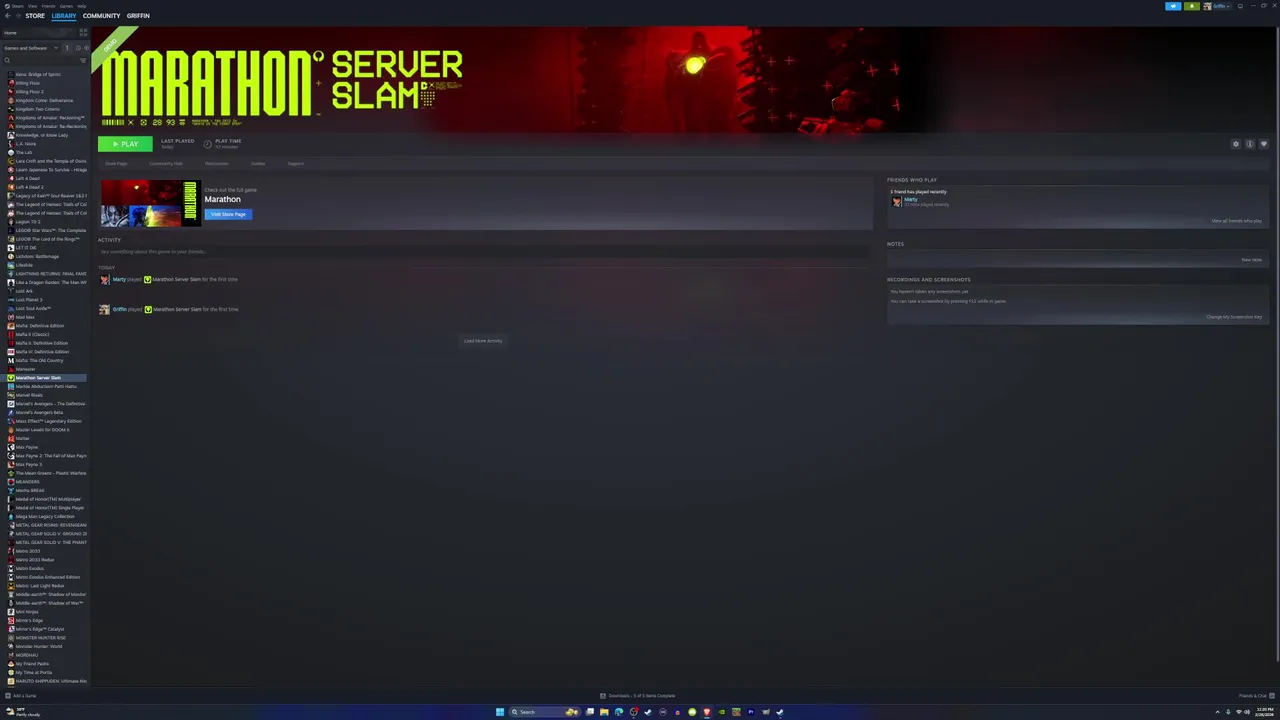Switch to the Library tab
This screenshot has width=1280, height=720.
click(x=63, y=16)
